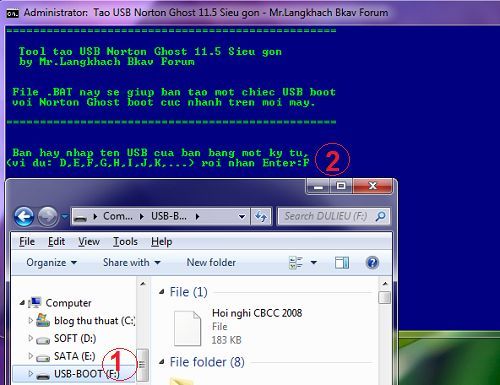Open the File menu
The width and height of the screenshot is (500, 385).
click(27, 242)
